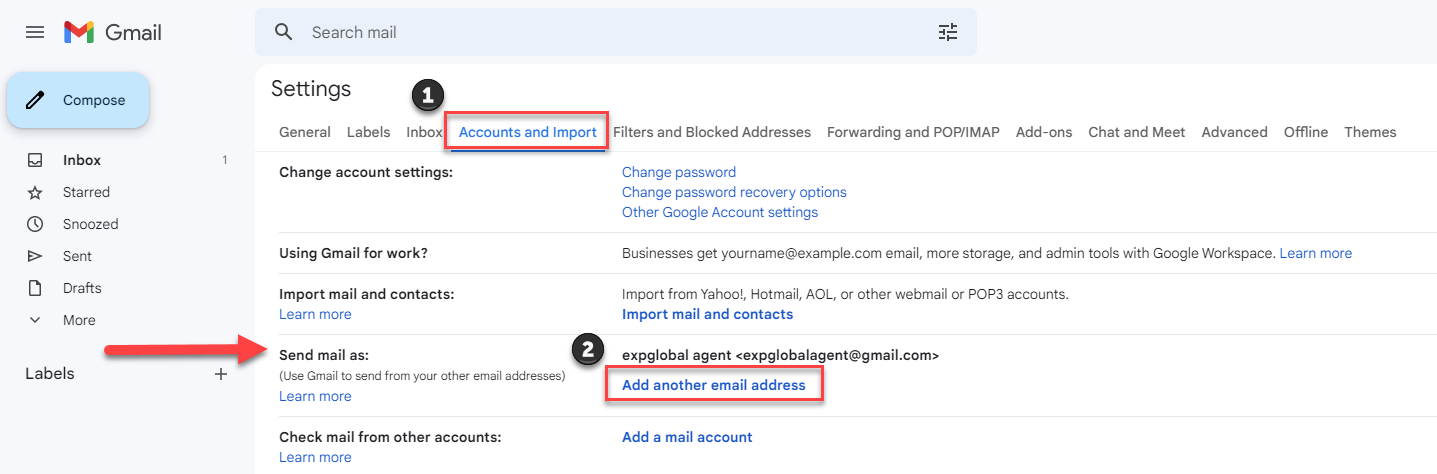Viewport: 1437px width, 474px height.
Task: Click Add a mail account link
Action: pyautogui.click(x=687, y=437)
